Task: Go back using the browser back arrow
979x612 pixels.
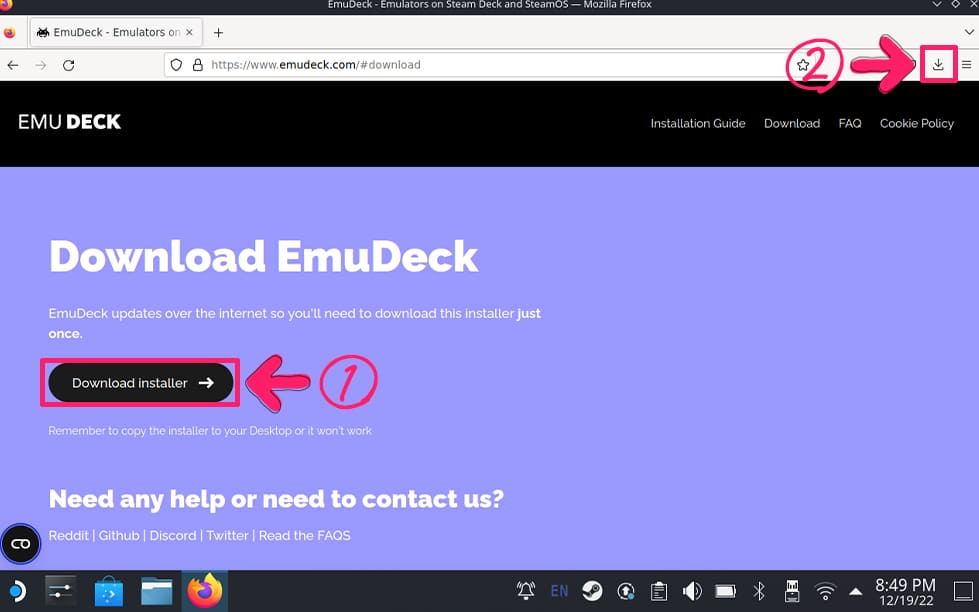Action: 13,65
